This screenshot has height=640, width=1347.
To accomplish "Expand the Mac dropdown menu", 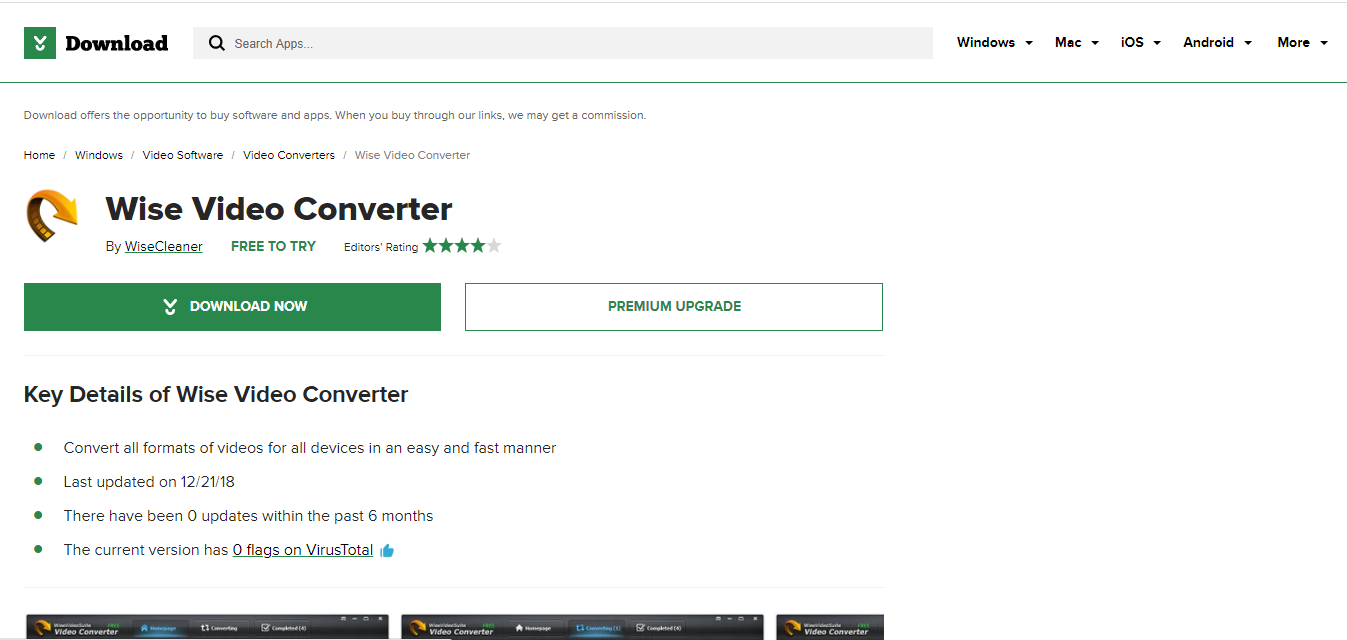I will (x=1077, y=42).
